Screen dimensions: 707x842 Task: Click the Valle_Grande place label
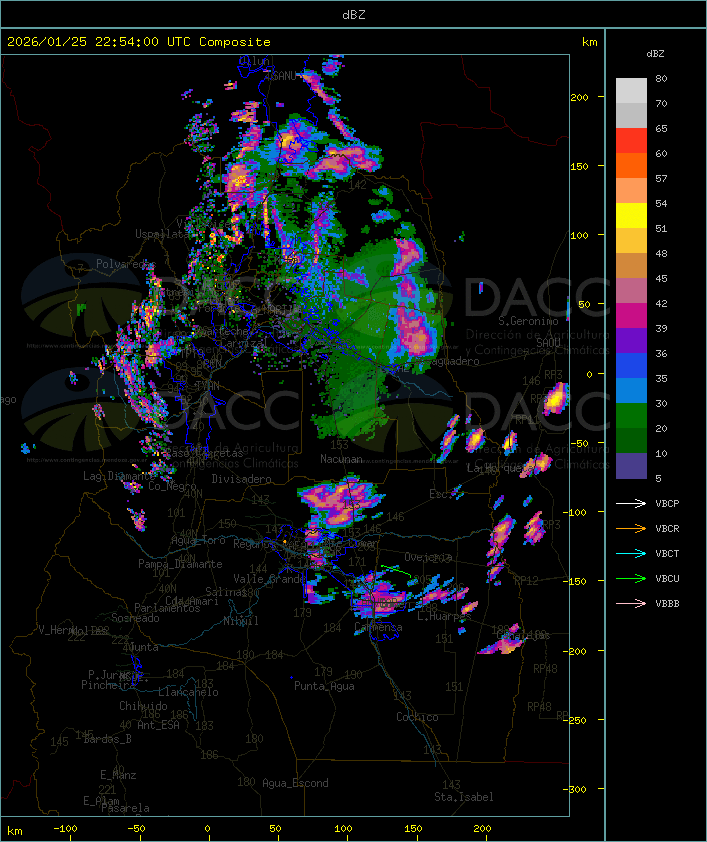tap(268, 579)
